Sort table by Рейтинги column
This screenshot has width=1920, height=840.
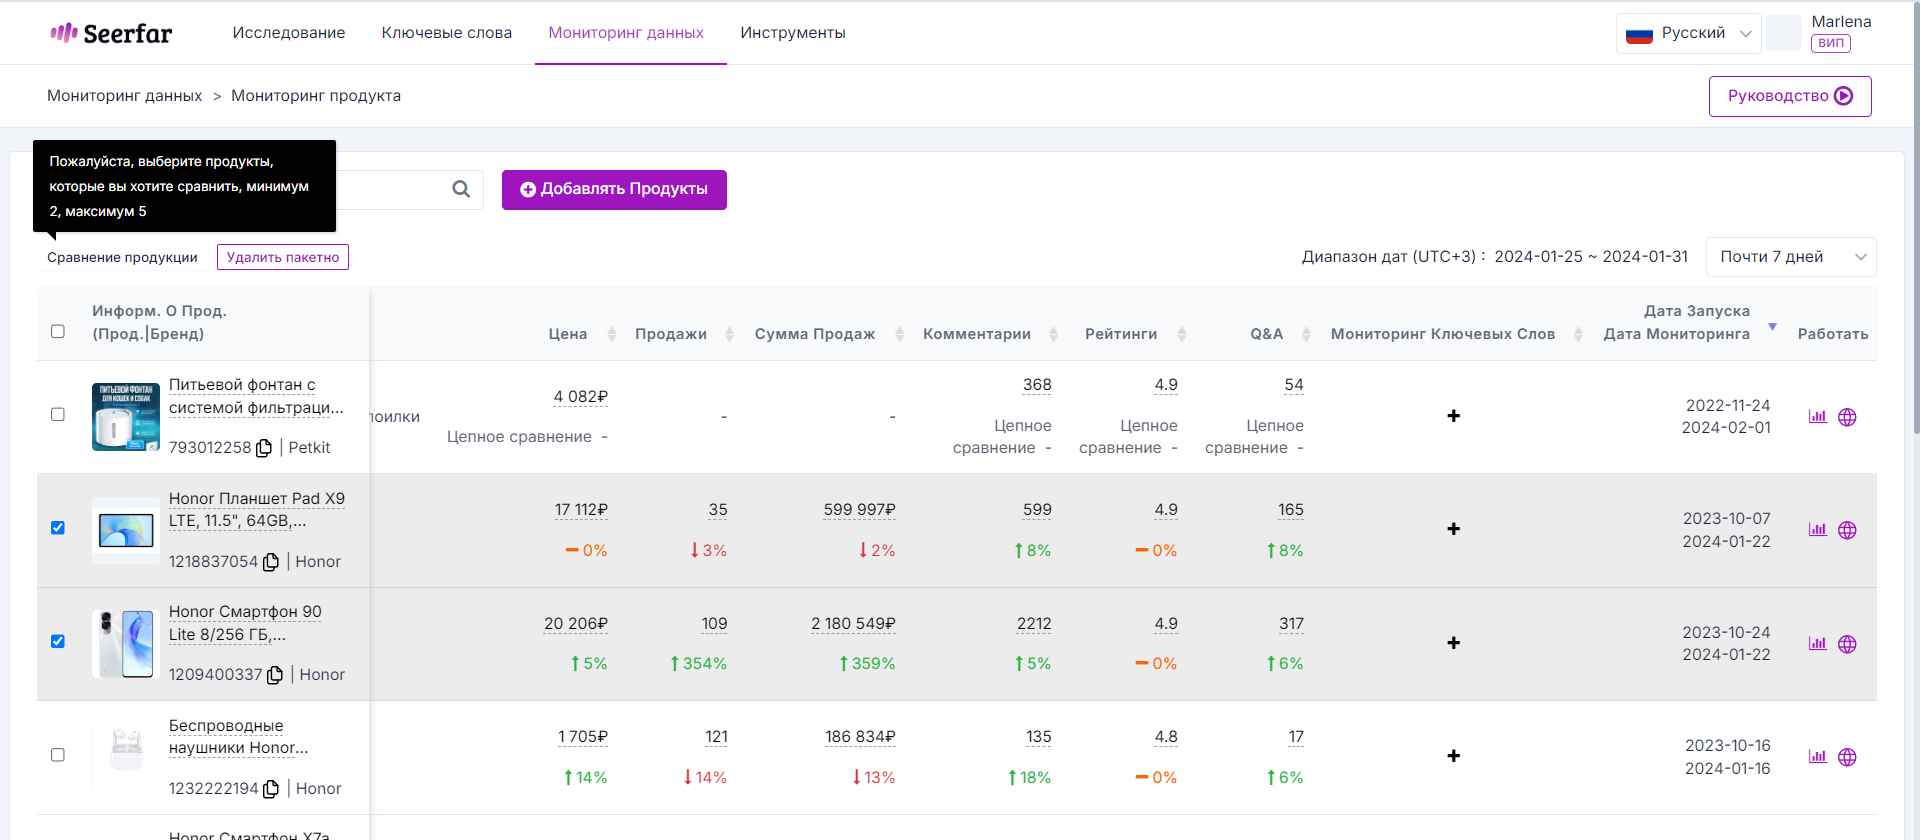(1182, 334)
